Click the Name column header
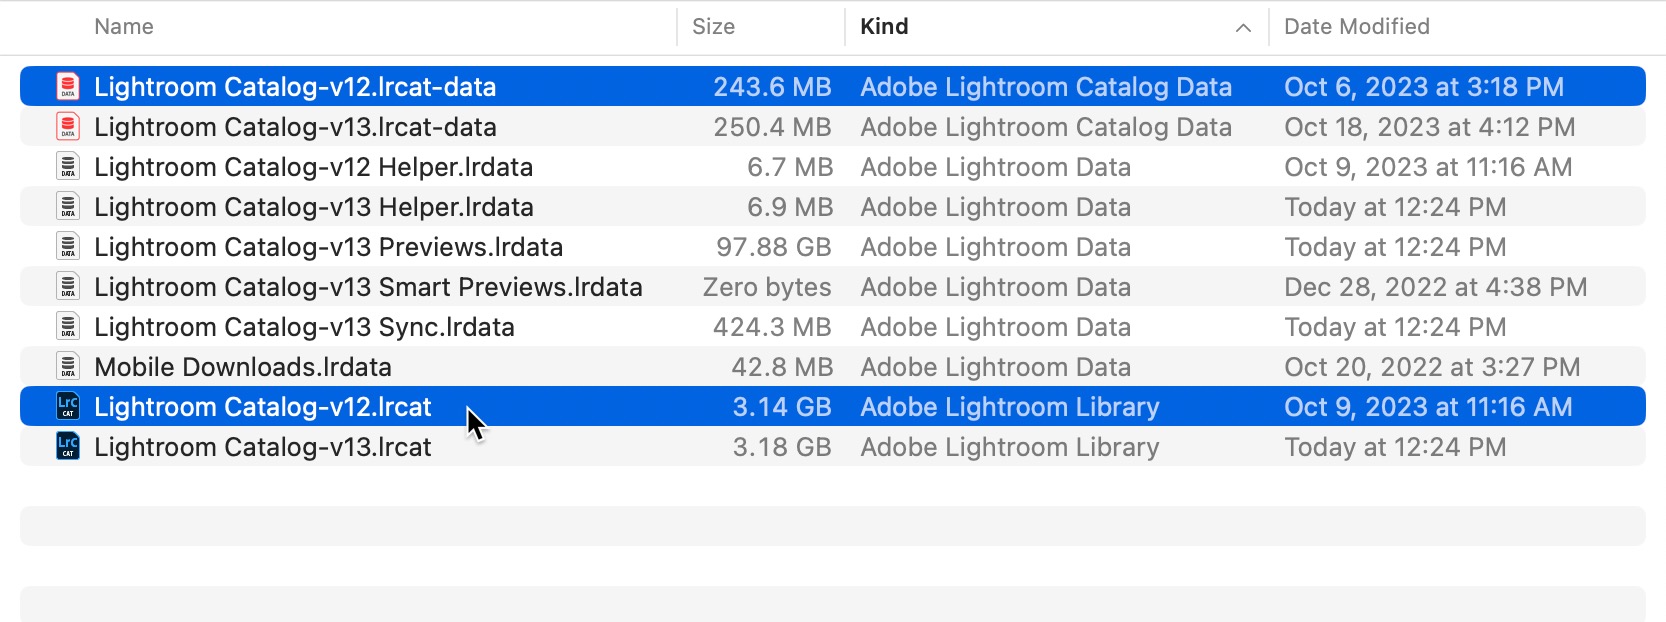This screenshot has width=1666, height=622. [x=123, y=27]
